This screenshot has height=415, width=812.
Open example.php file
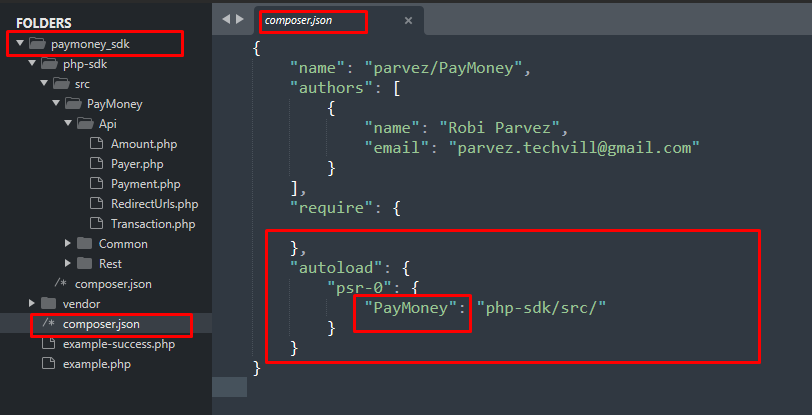(94, 364)
